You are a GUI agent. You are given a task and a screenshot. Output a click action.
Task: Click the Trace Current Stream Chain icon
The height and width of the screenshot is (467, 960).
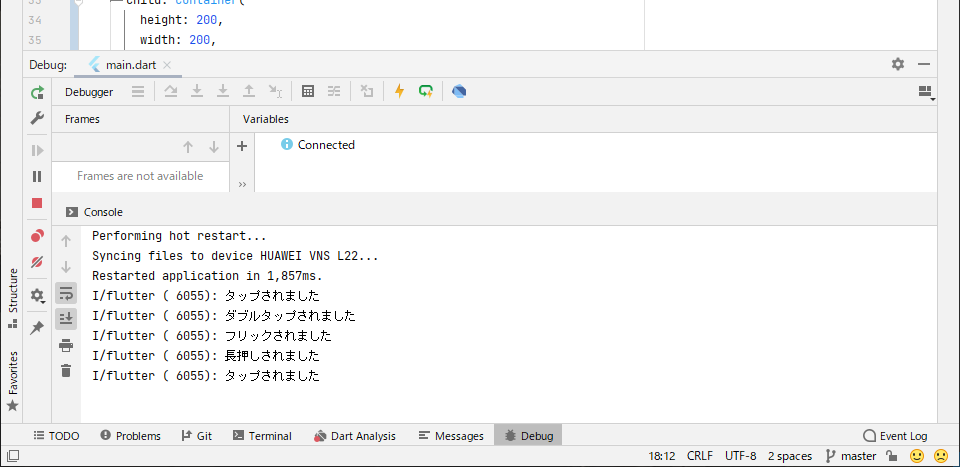[334, 92]
